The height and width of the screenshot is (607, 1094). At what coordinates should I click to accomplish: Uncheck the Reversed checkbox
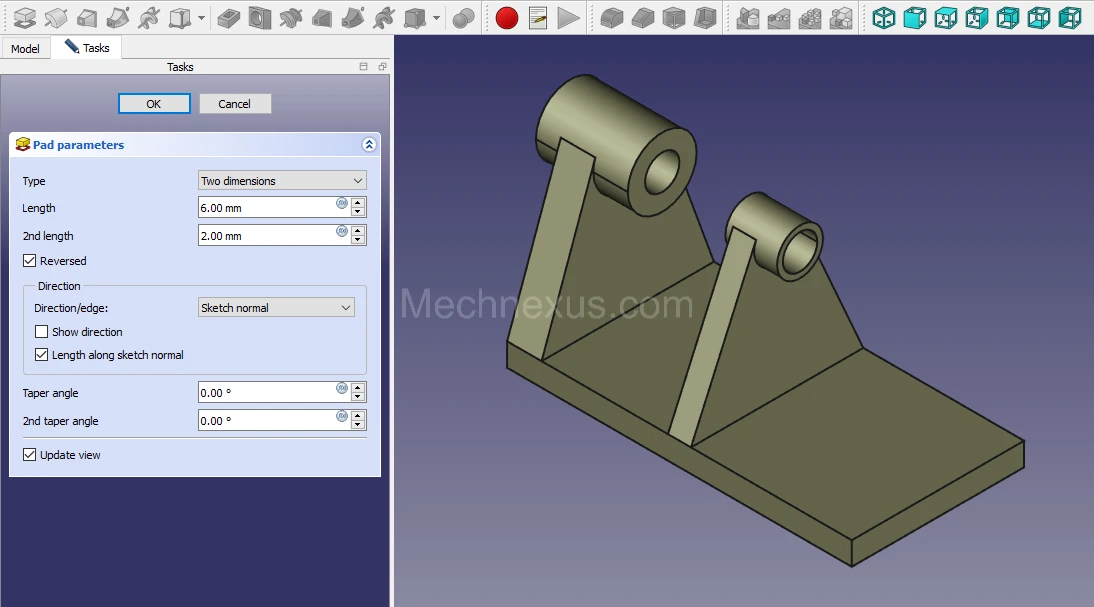[29, 261]
